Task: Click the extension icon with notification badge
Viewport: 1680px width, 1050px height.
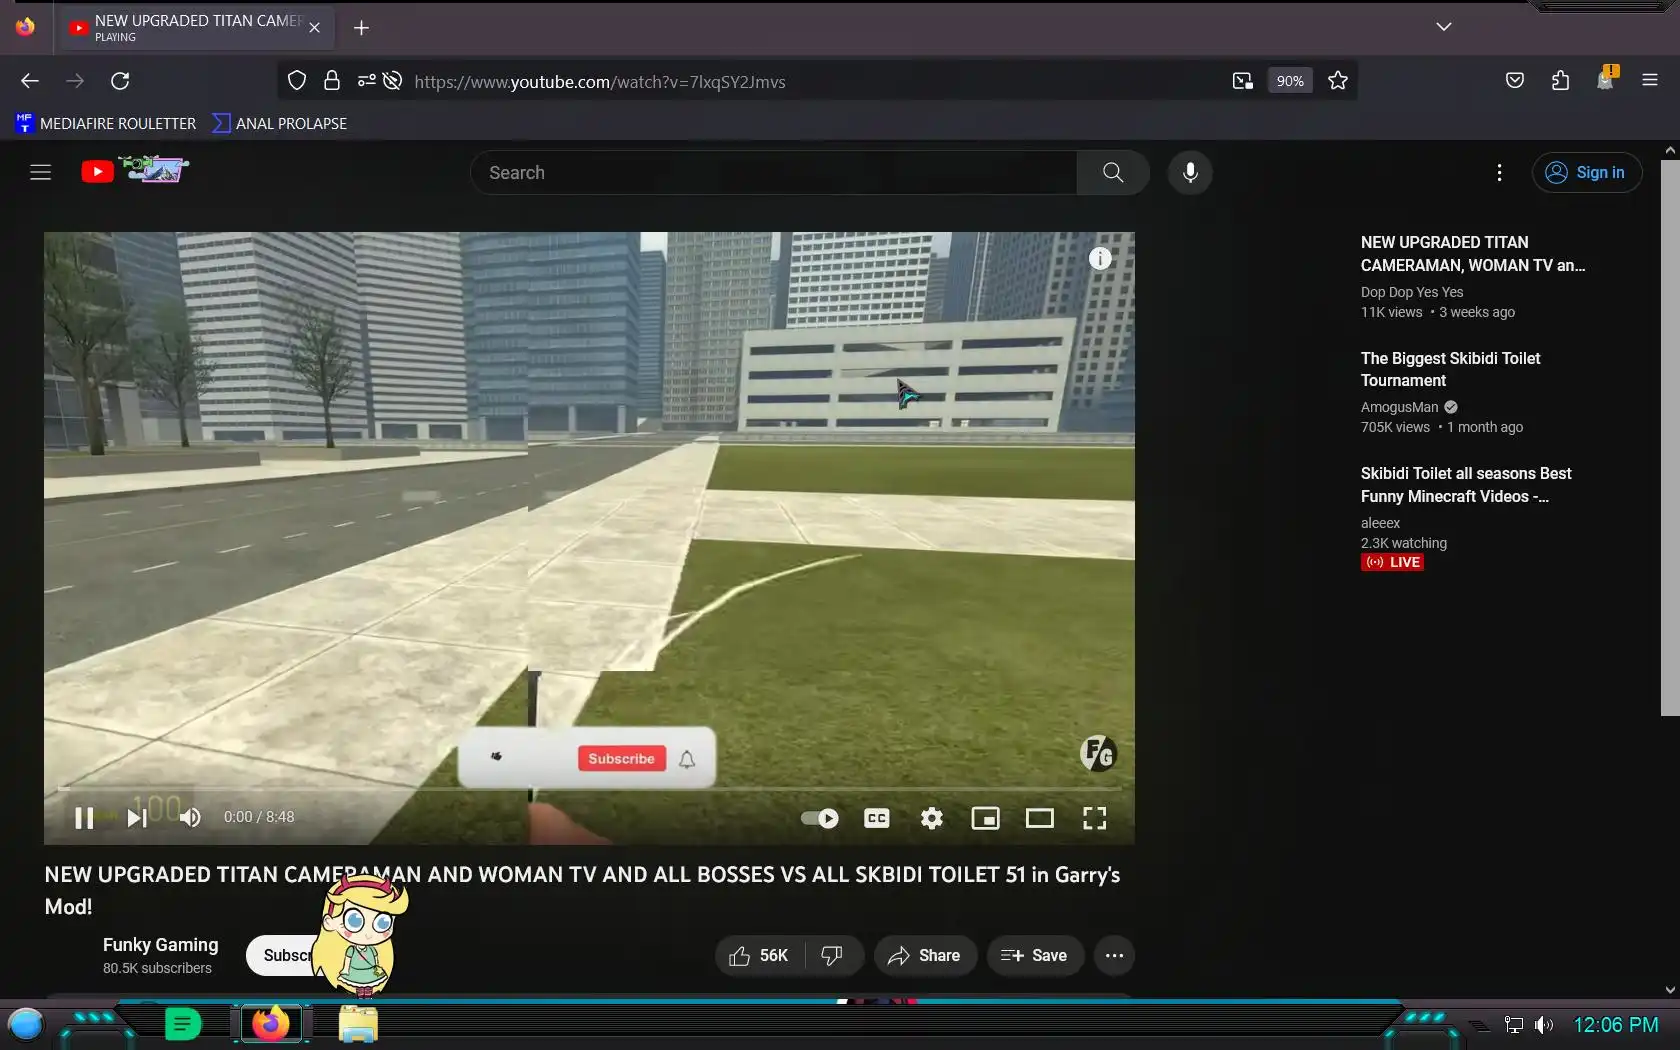Action: [1606, 79]
